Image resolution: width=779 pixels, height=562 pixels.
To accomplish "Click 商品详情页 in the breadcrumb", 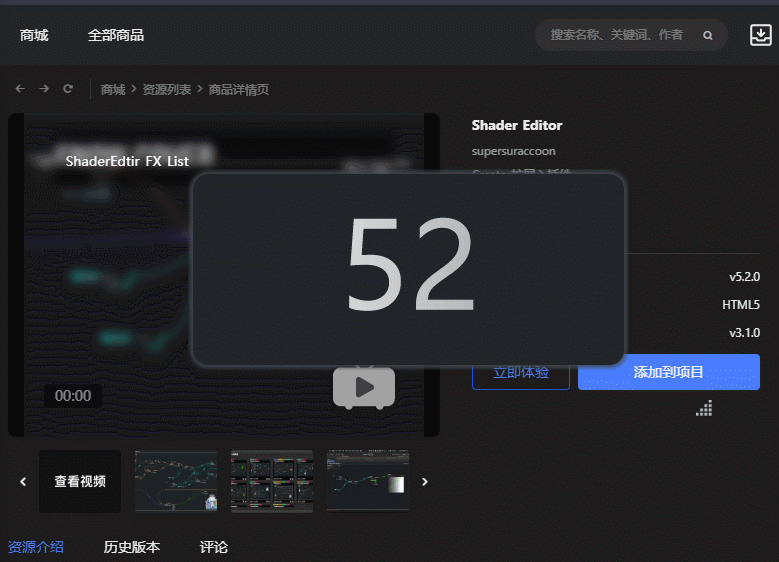I will click(x=238, y=89).
